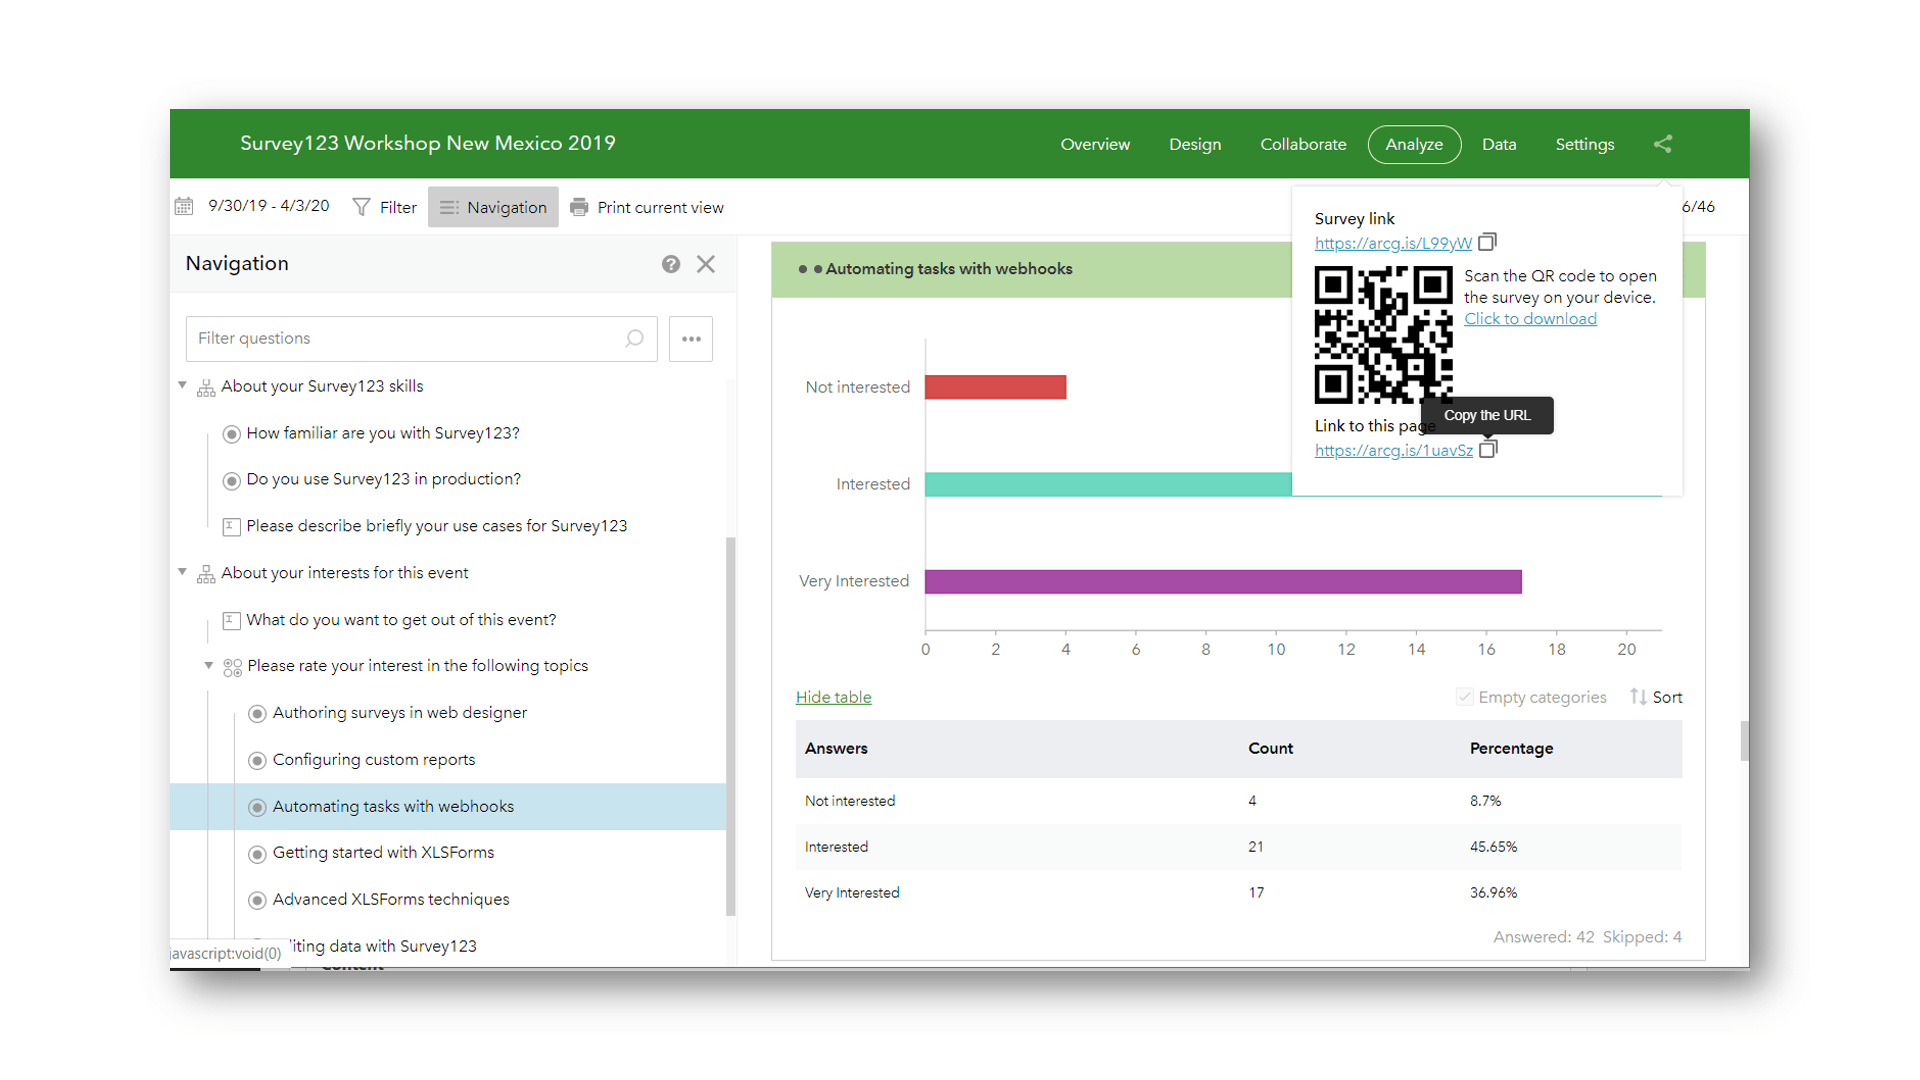The height and width of the screenshot is (1080, 1920).
Task: Click the Percentage column header
Action: pos(1511,748)
